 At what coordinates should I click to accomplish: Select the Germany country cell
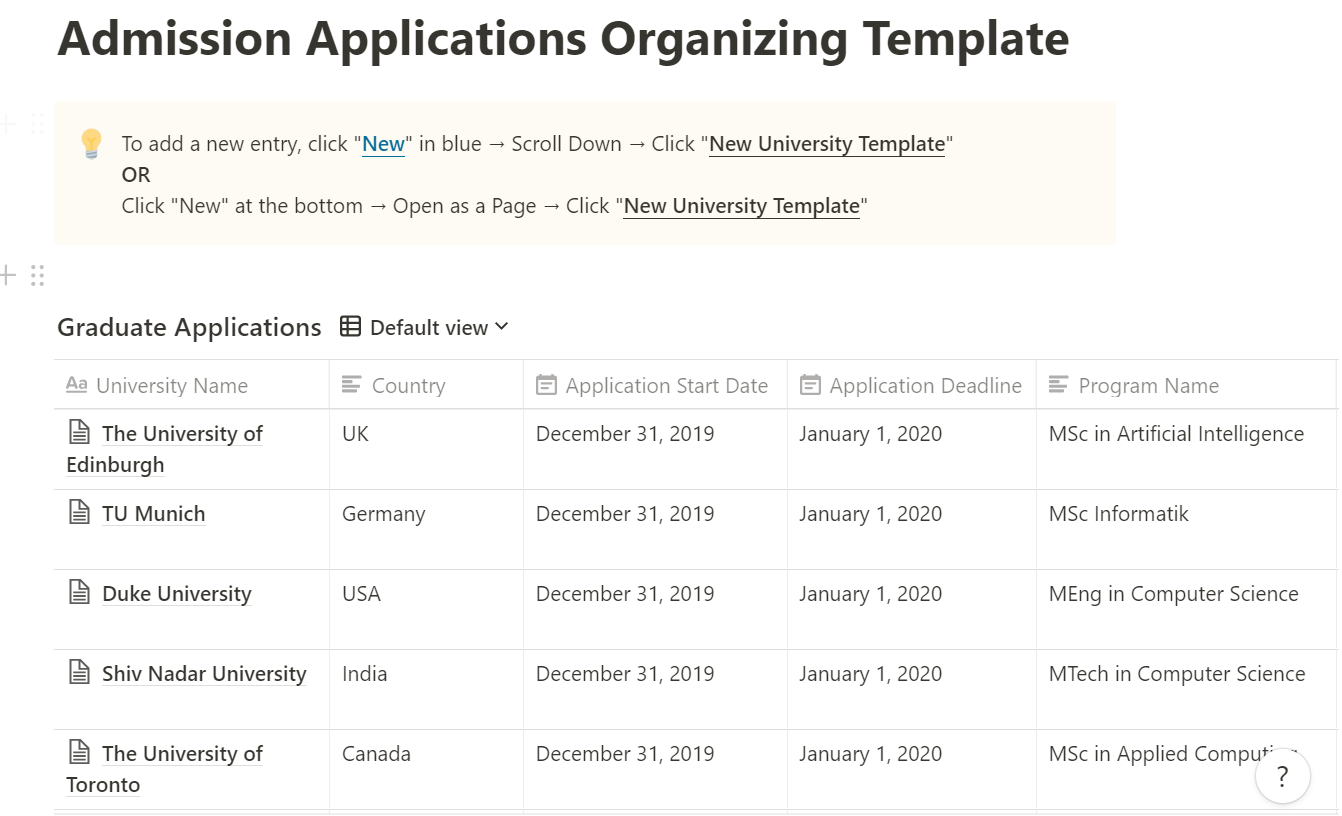click(x=384, y=514)
